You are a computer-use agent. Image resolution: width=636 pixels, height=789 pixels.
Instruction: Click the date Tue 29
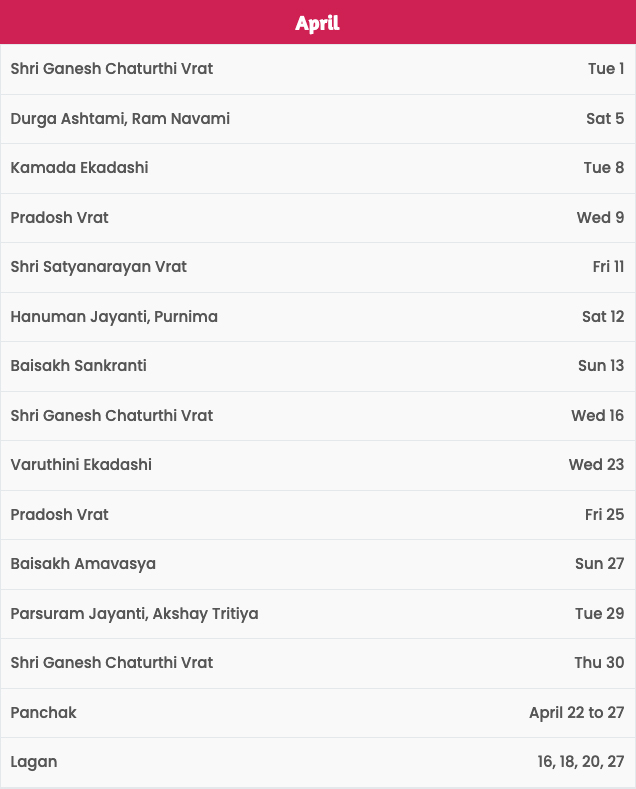600,613
